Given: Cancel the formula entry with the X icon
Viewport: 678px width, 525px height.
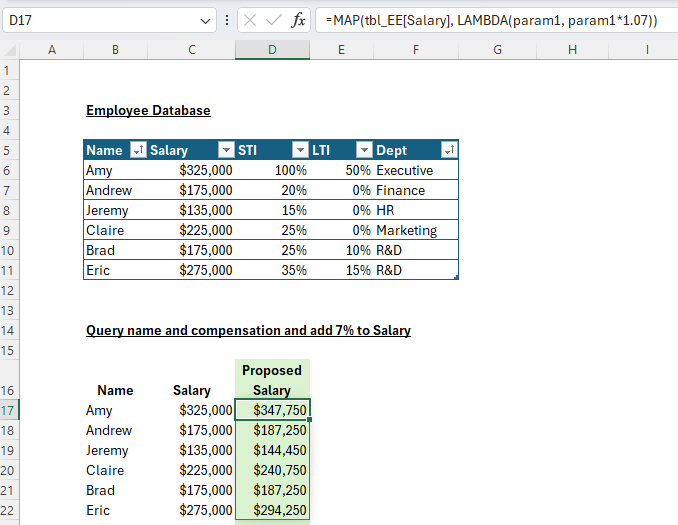Looking at the screenshot, I should click(x=249, y=20).
